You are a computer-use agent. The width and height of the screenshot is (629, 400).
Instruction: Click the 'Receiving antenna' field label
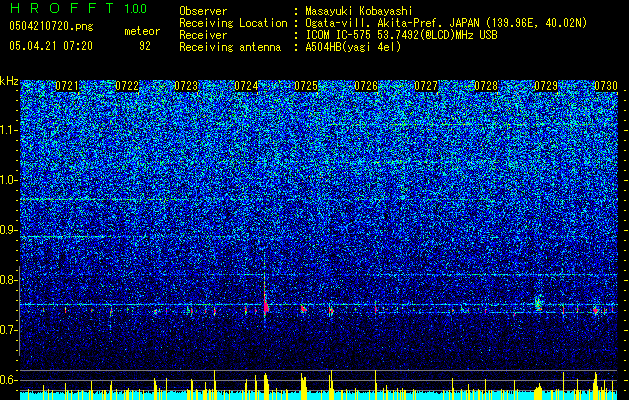(230, 47)
